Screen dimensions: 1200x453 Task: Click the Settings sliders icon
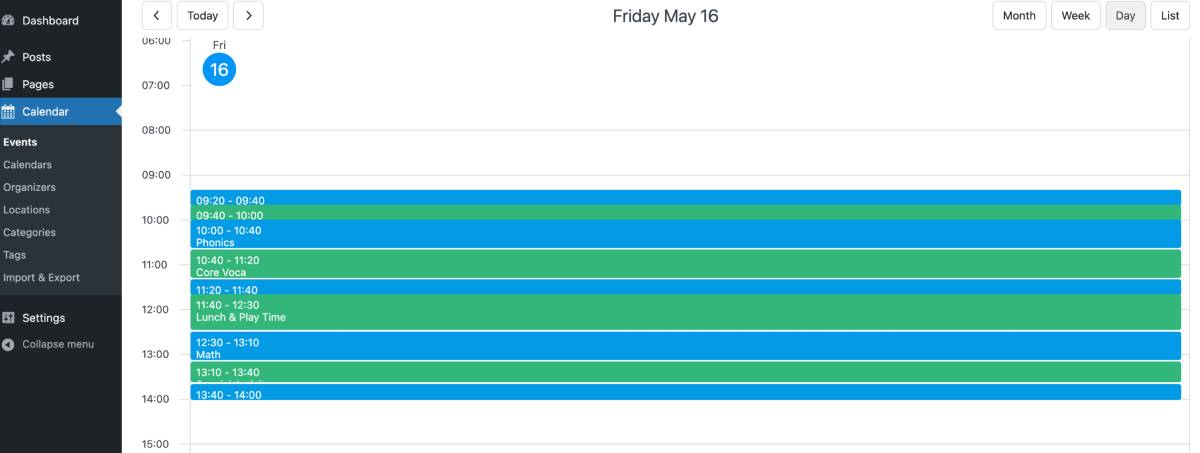click(x=8, y=318)
